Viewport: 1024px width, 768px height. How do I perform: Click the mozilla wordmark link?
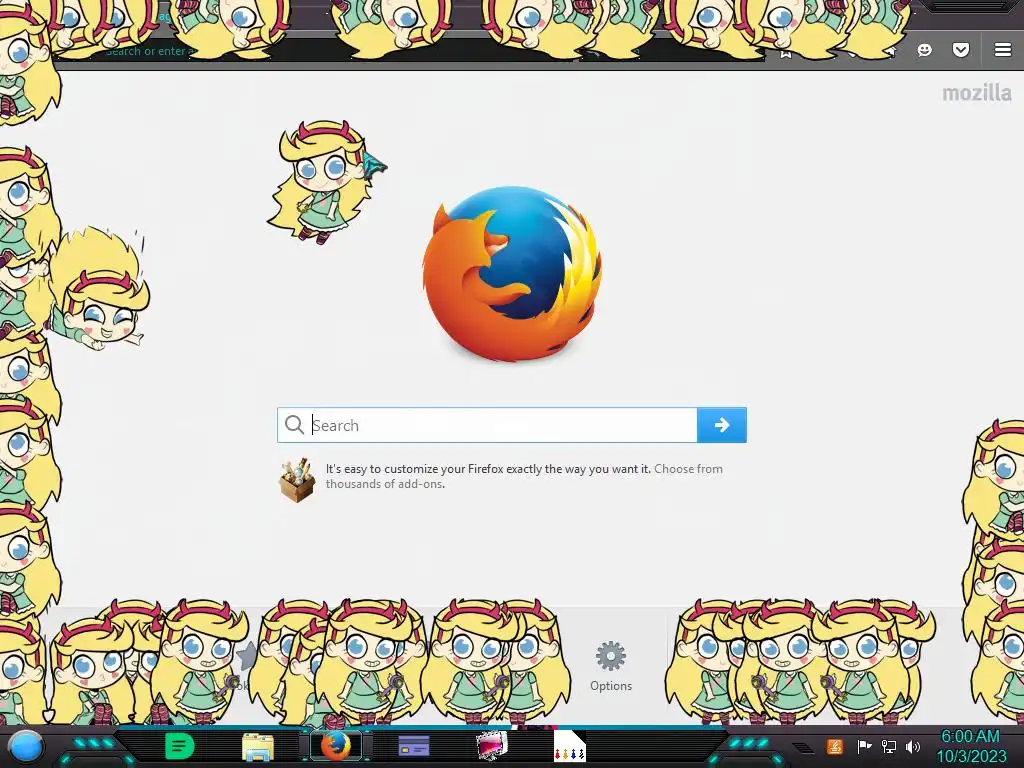(x=976, y=93)
